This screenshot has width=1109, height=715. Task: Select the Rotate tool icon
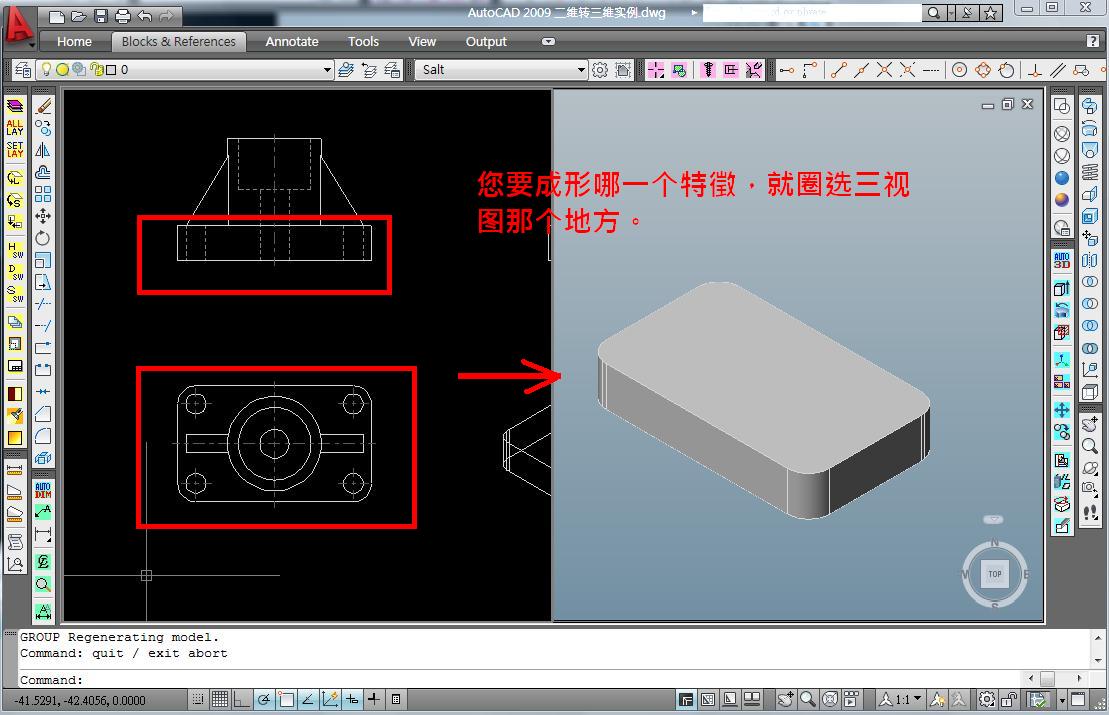pyautogui.click(x=43, y=238)
